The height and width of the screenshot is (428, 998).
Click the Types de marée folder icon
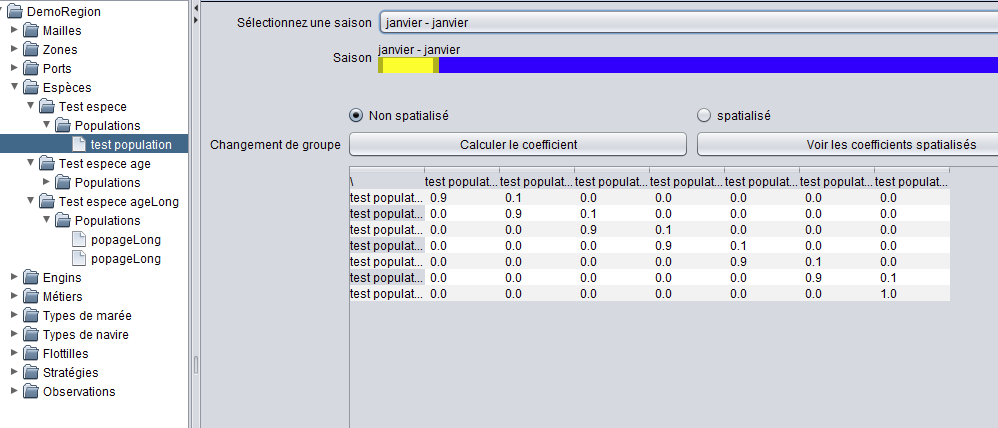point(31,316)
